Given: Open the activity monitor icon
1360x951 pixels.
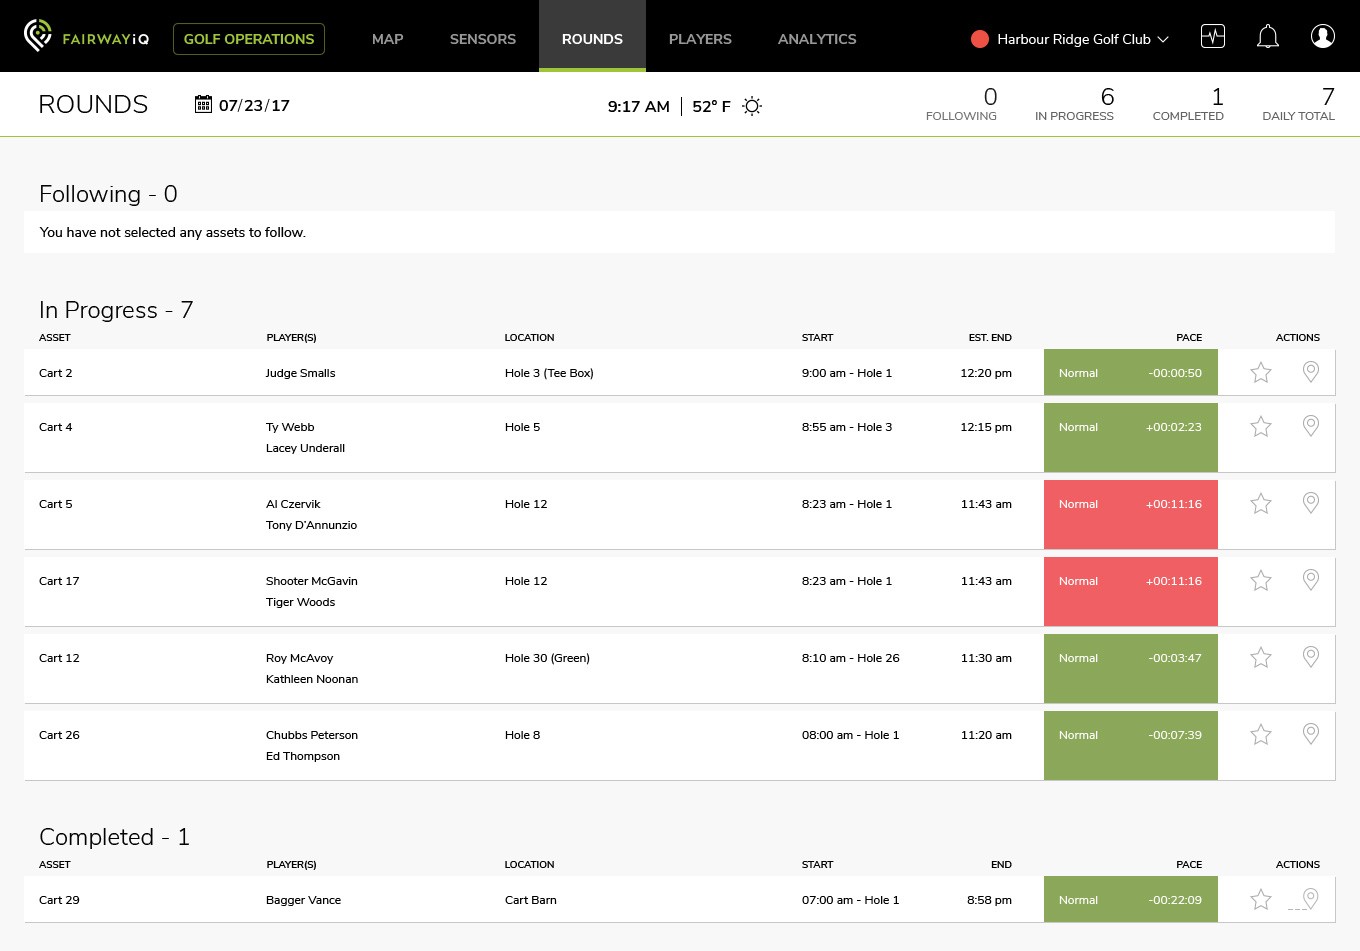Looking at the screenshot, I should coord(1213,37).
